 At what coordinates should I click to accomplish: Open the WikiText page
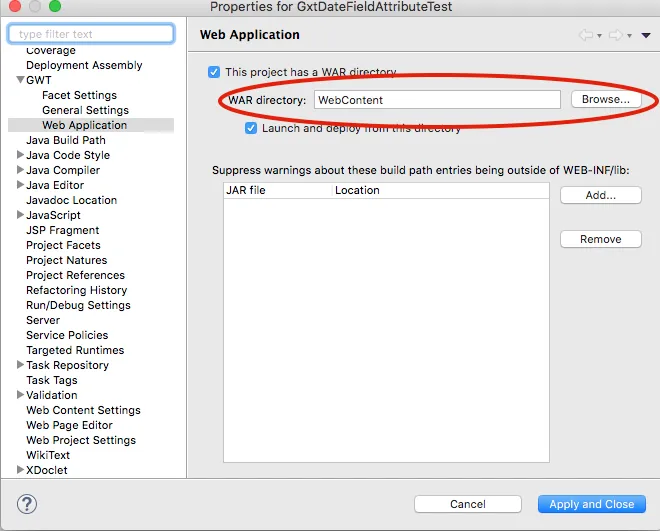(48, 455)
